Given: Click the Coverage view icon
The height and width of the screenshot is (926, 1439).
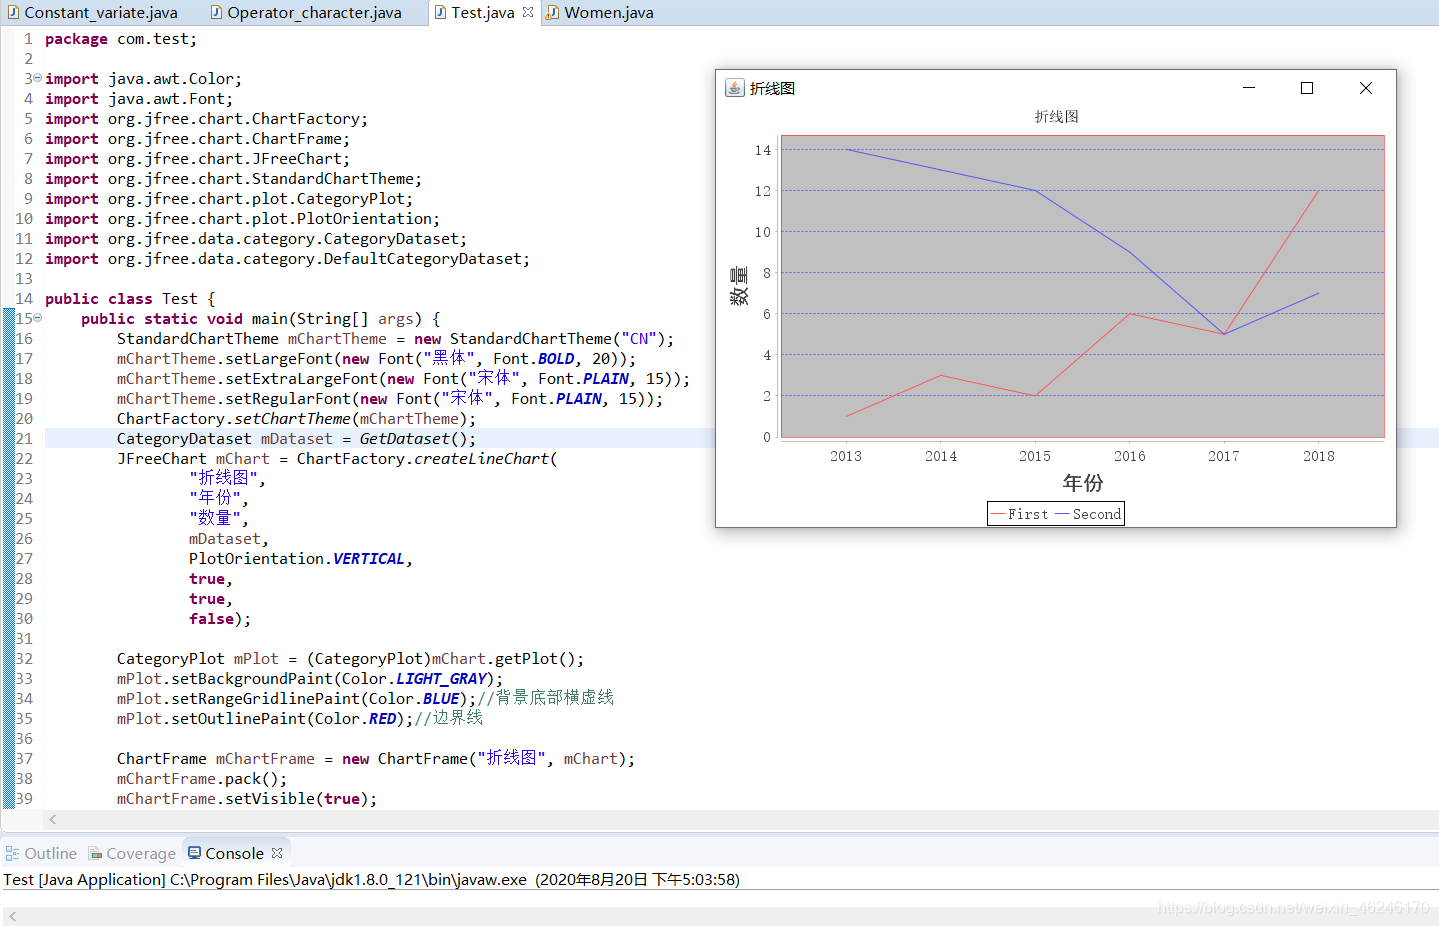Looking at the screenshot, I should pyautogui.click(x=95, y=853).
